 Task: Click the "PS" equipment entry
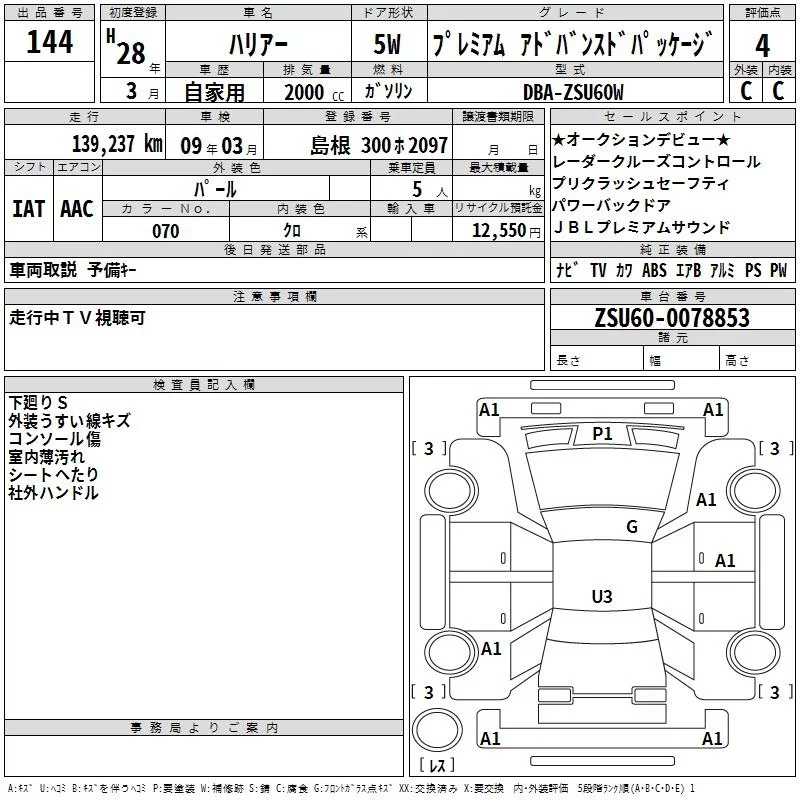click(753, 270)
